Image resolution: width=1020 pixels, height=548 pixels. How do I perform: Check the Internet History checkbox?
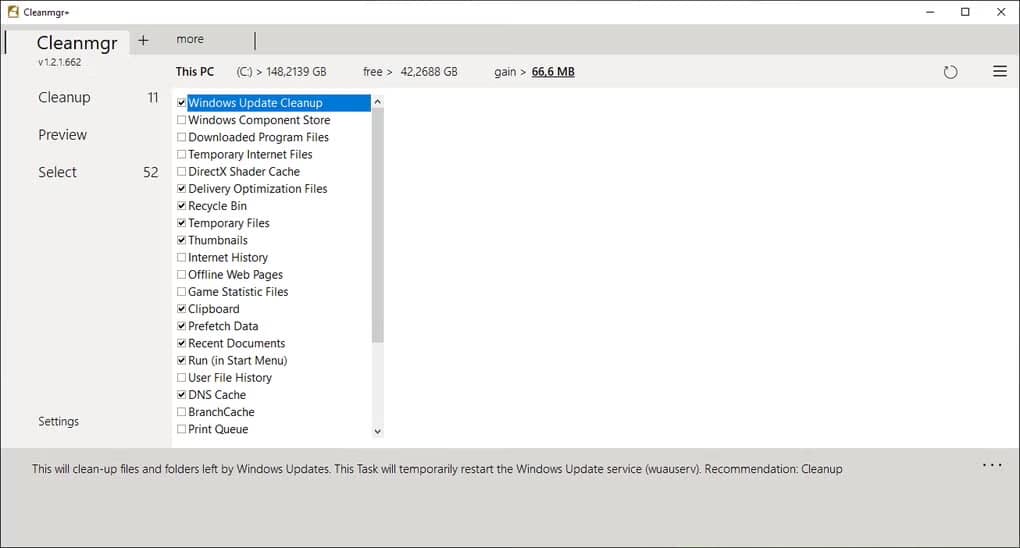pyautogui.click(x=181, y=257)
